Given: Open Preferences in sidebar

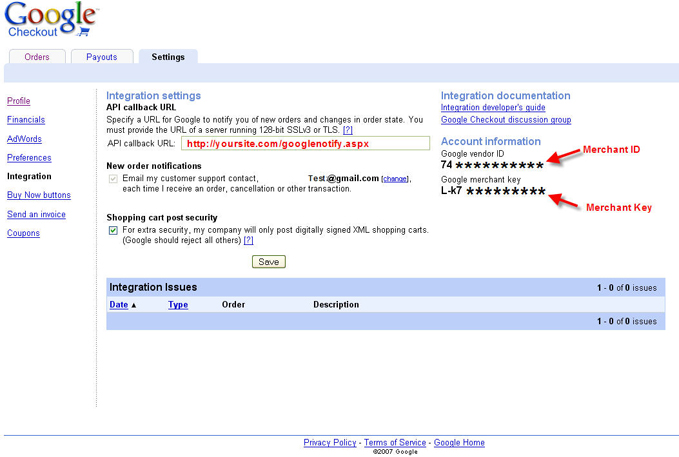Looking at the screenshot, I should pyautogui.click(x=29, y=158).
